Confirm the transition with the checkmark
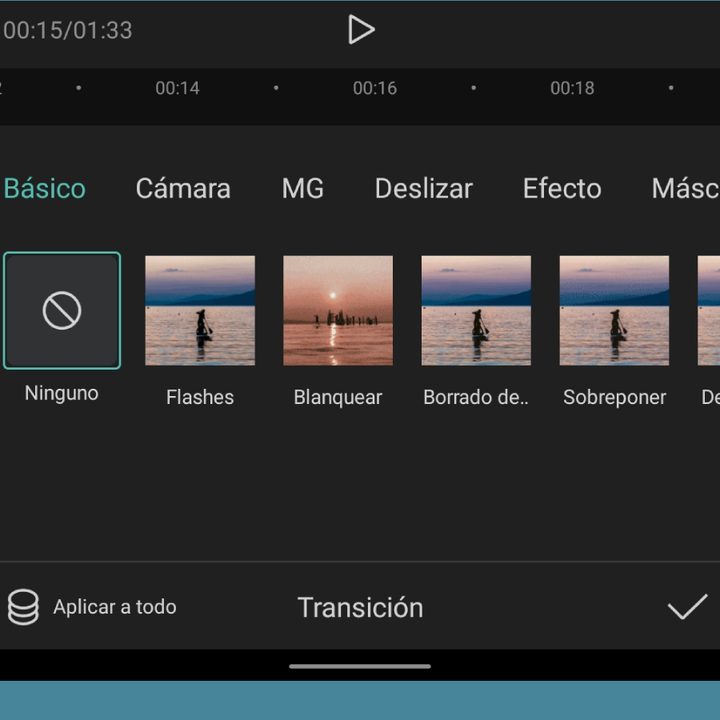Image resolution: width=720 pixels, height=720 pixels. [687, 607]
